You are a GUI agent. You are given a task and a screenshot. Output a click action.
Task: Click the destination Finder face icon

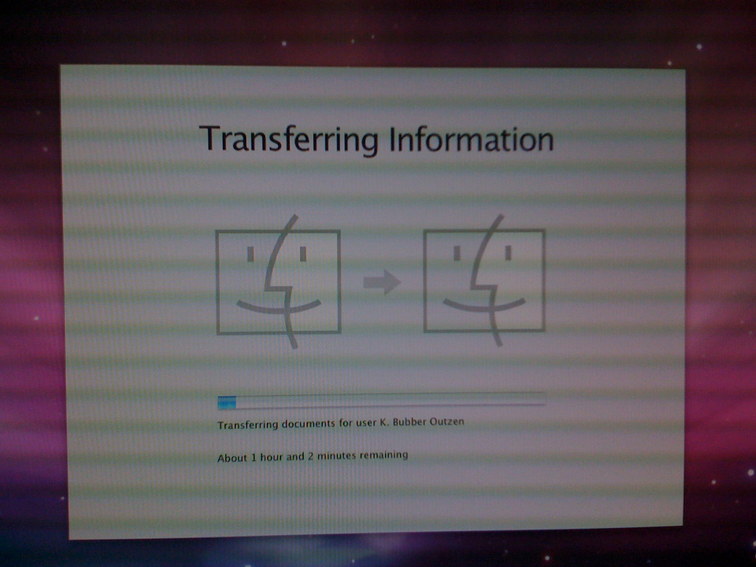[484, 281]
